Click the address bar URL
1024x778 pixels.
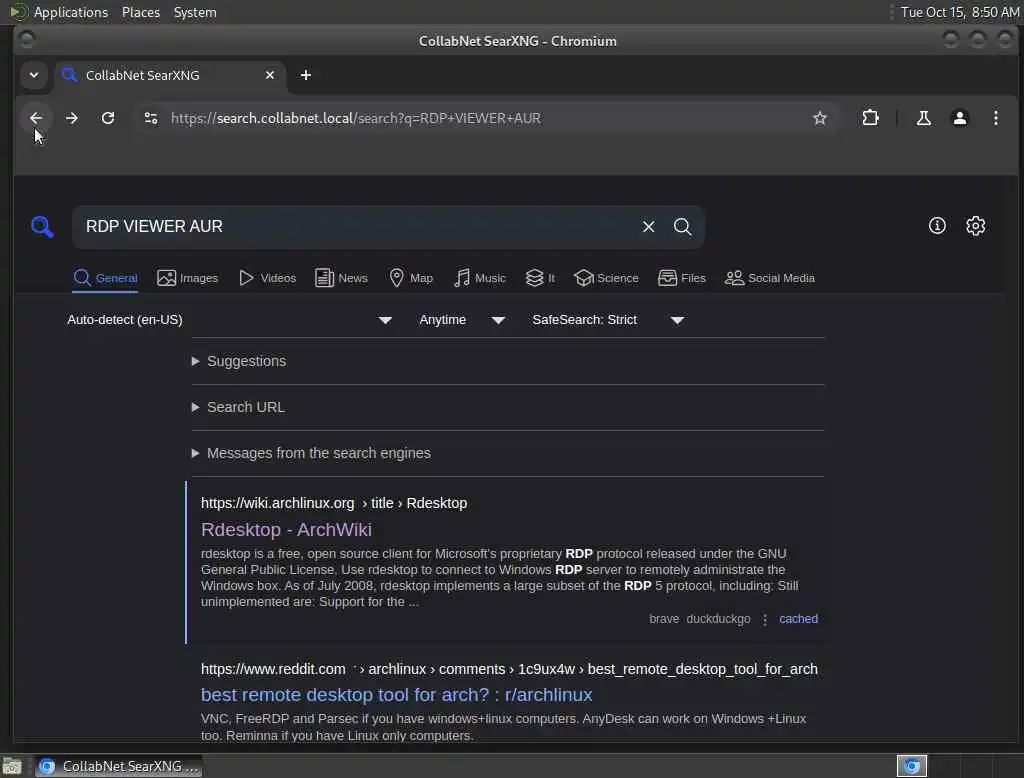(356, 118)
